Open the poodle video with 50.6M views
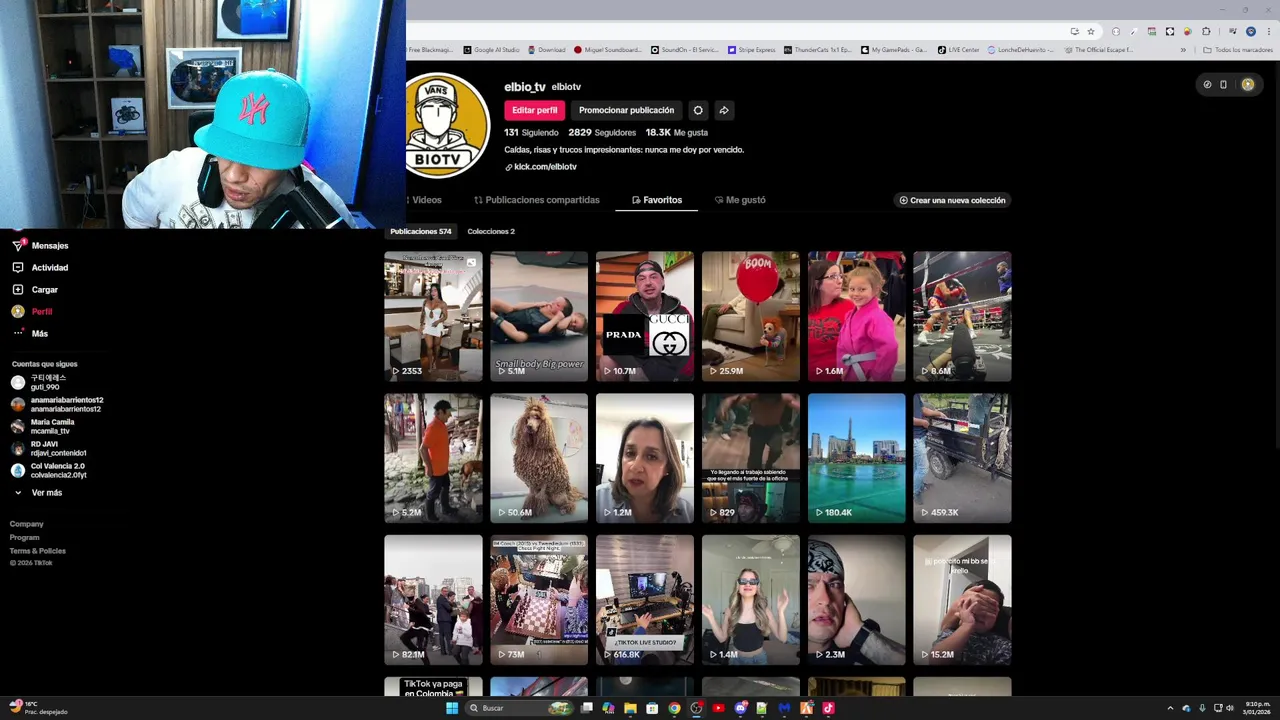 539,458
